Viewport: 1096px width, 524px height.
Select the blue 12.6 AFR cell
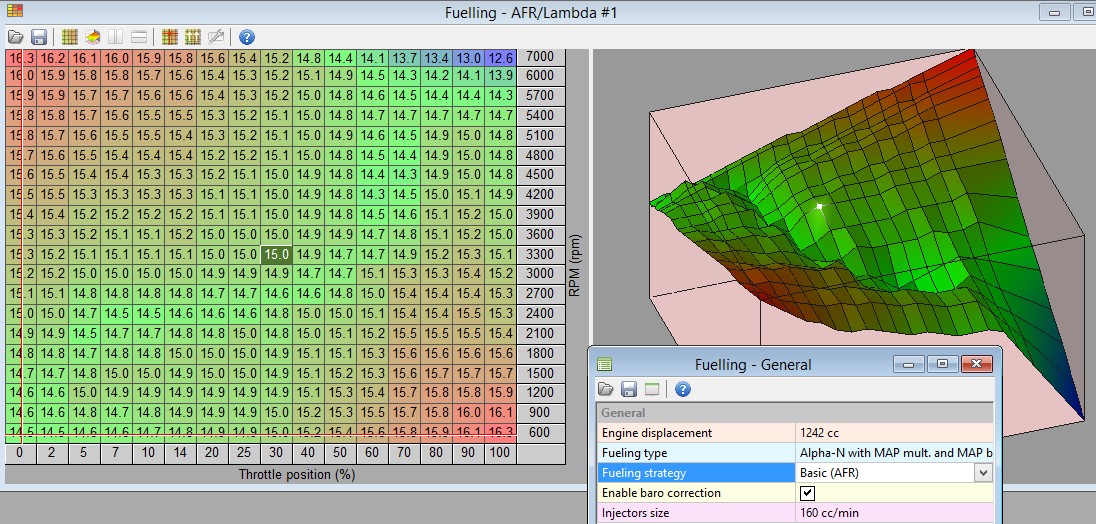coord(500,58)
